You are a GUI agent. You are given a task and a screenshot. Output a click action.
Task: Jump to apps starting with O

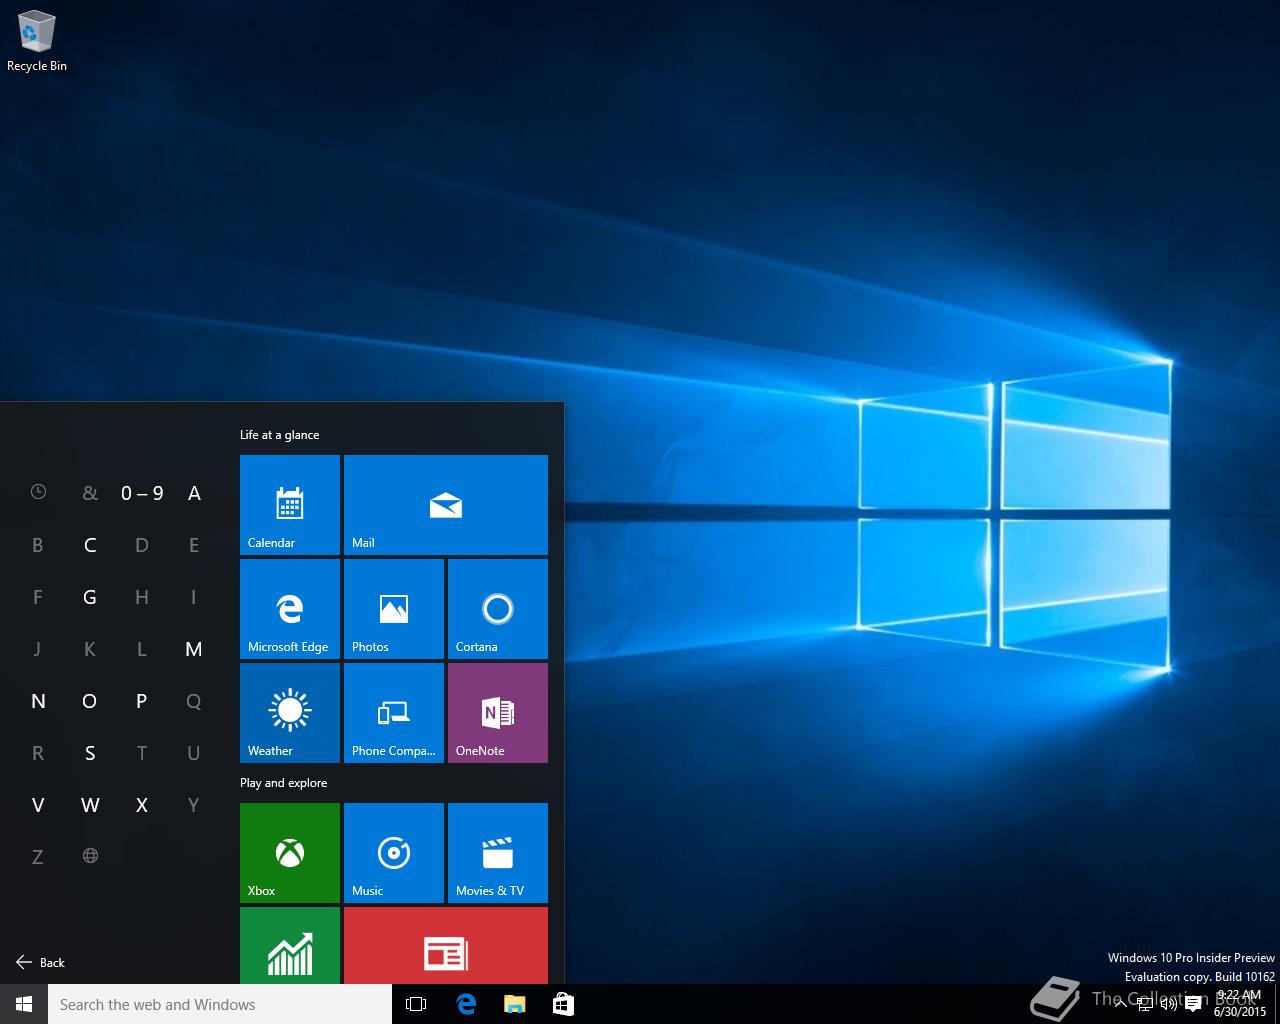click(90, 701)
